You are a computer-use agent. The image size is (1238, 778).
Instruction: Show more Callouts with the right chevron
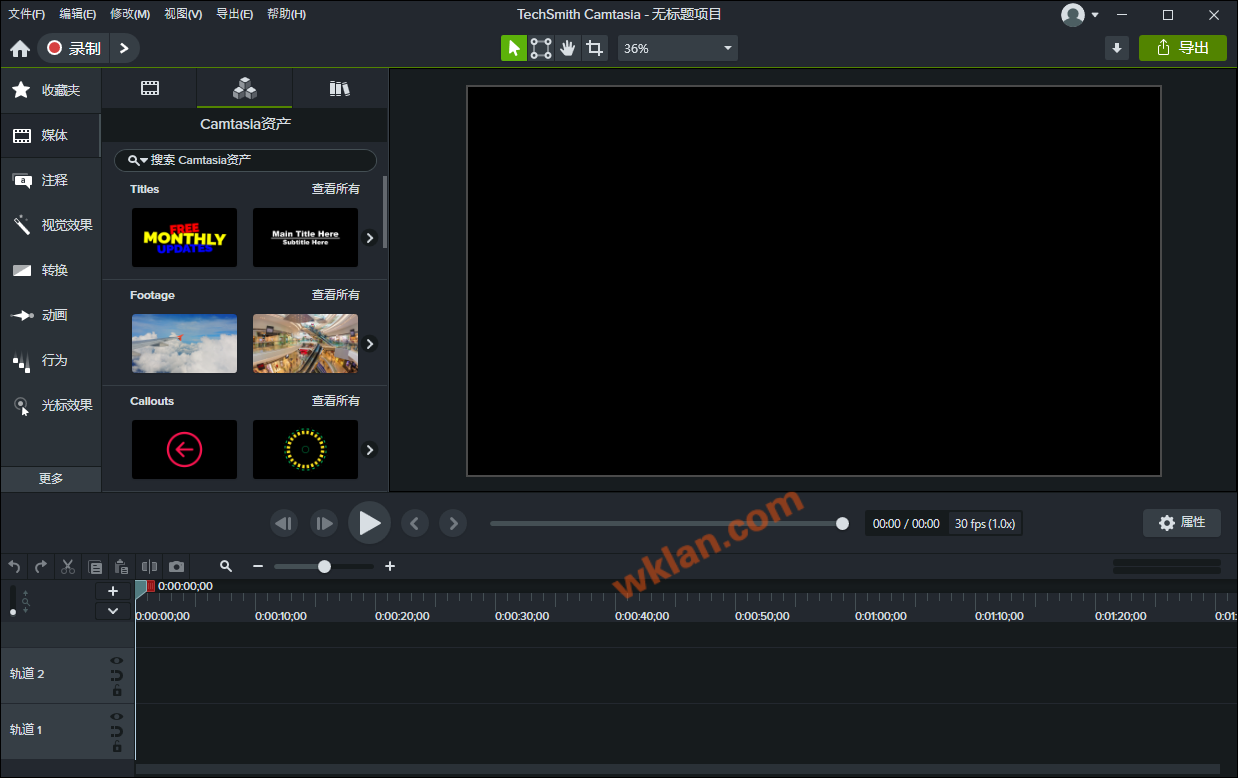click(369, 450)
